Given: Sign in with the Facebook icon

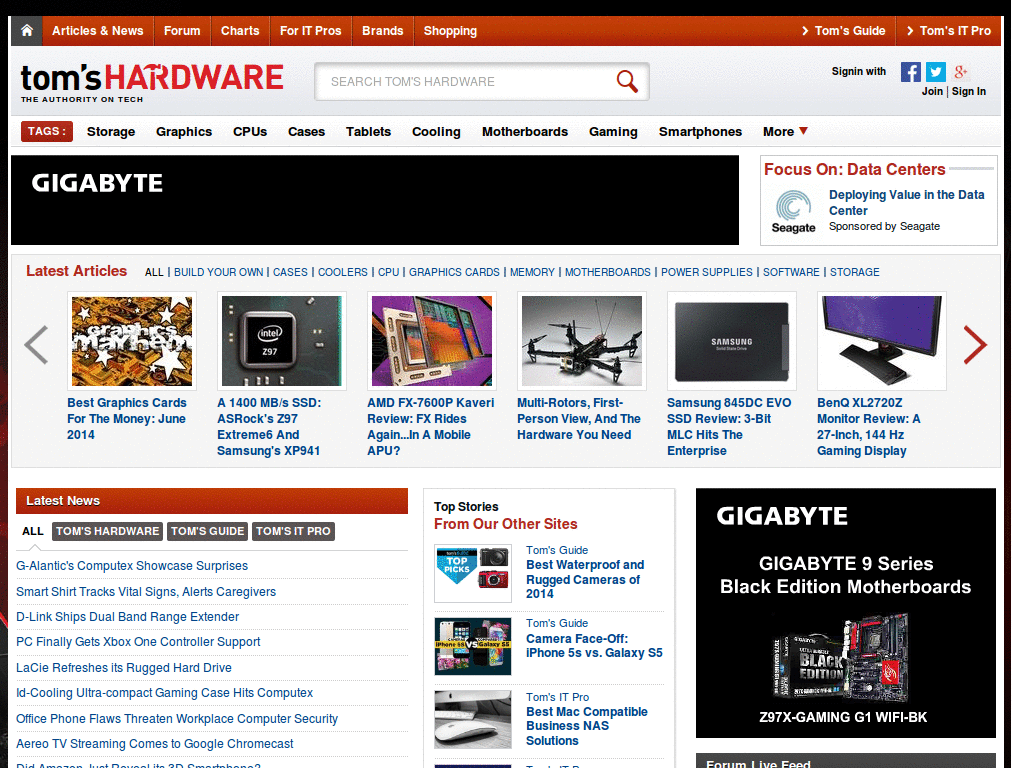Looking at the screenshot, I should (x=910, y=71).
